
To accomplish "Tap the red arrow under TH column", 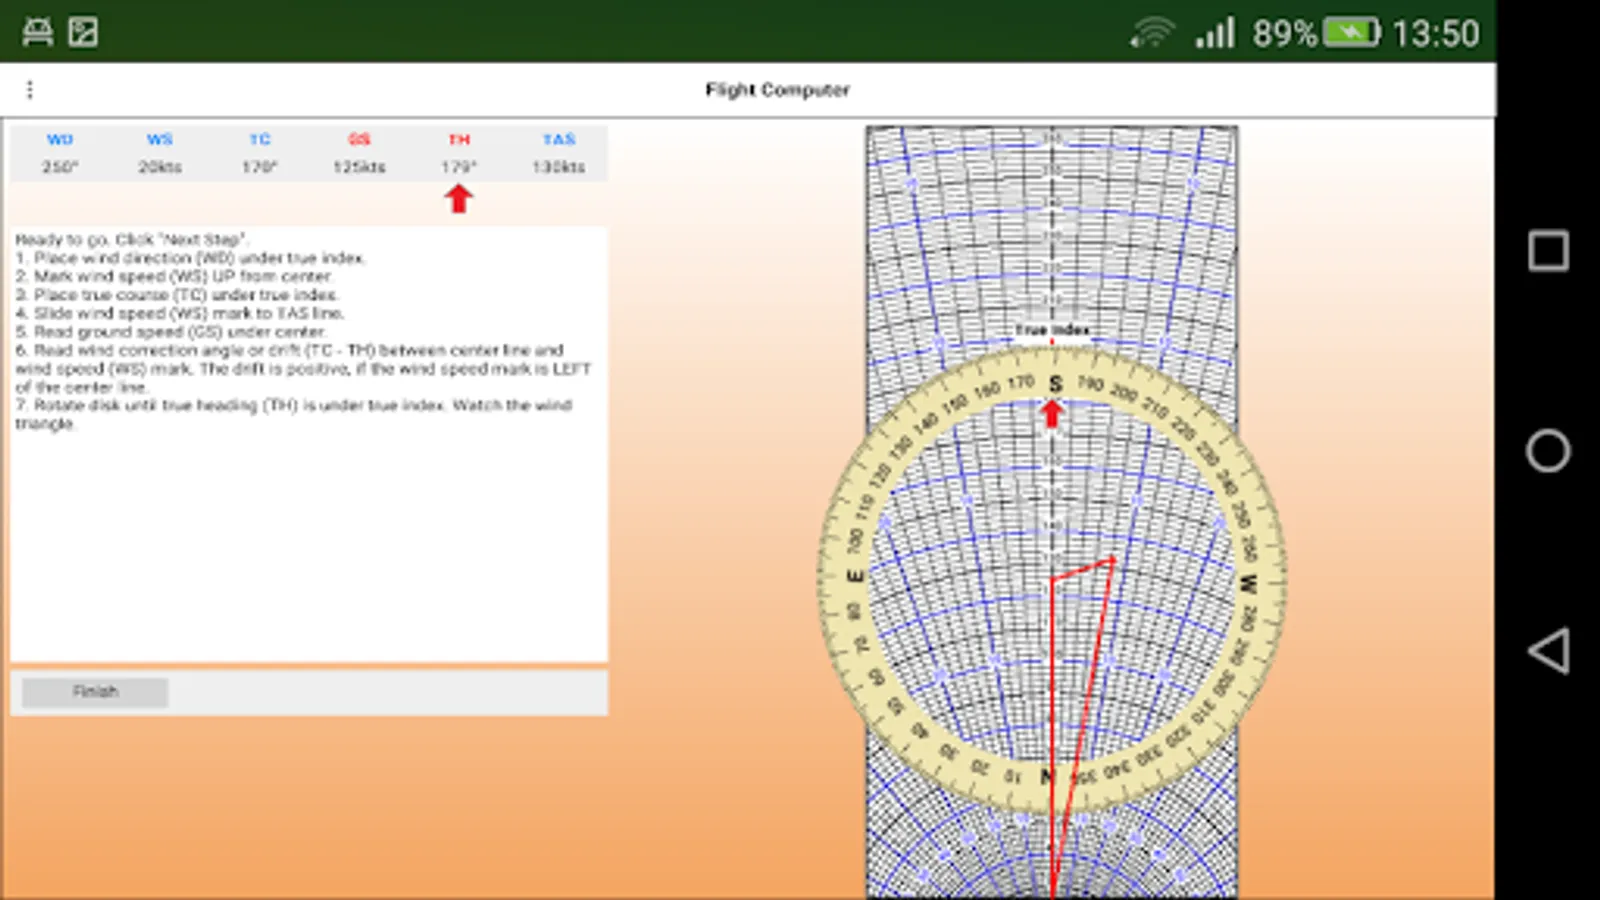I will (459, 199).
